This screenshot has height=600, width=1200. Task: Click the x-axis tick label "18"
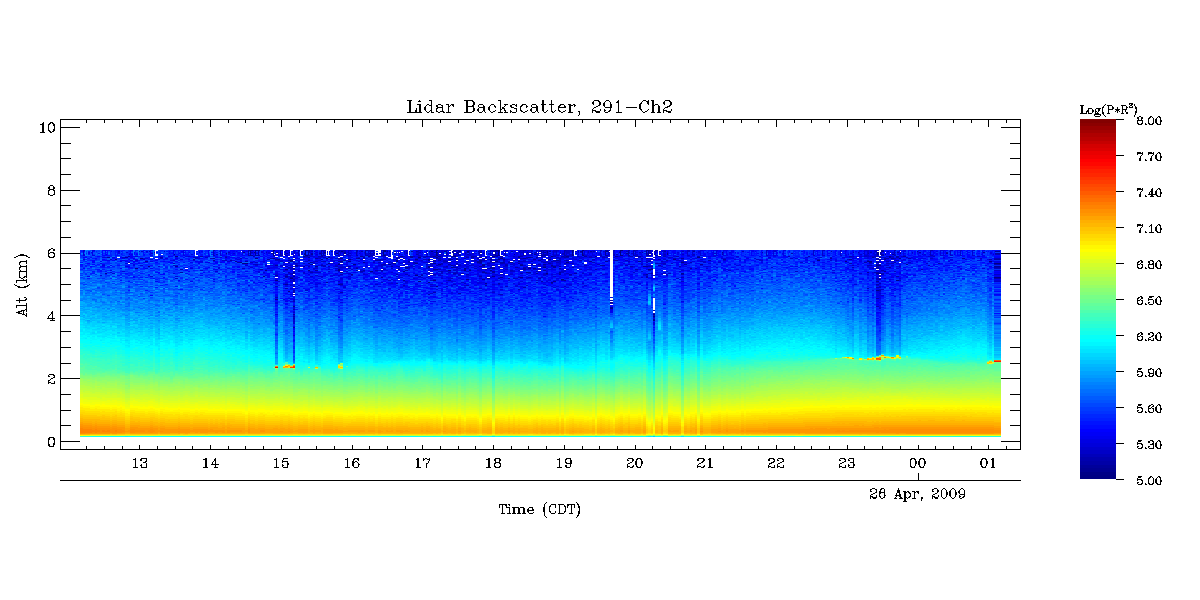pos(493,463)
